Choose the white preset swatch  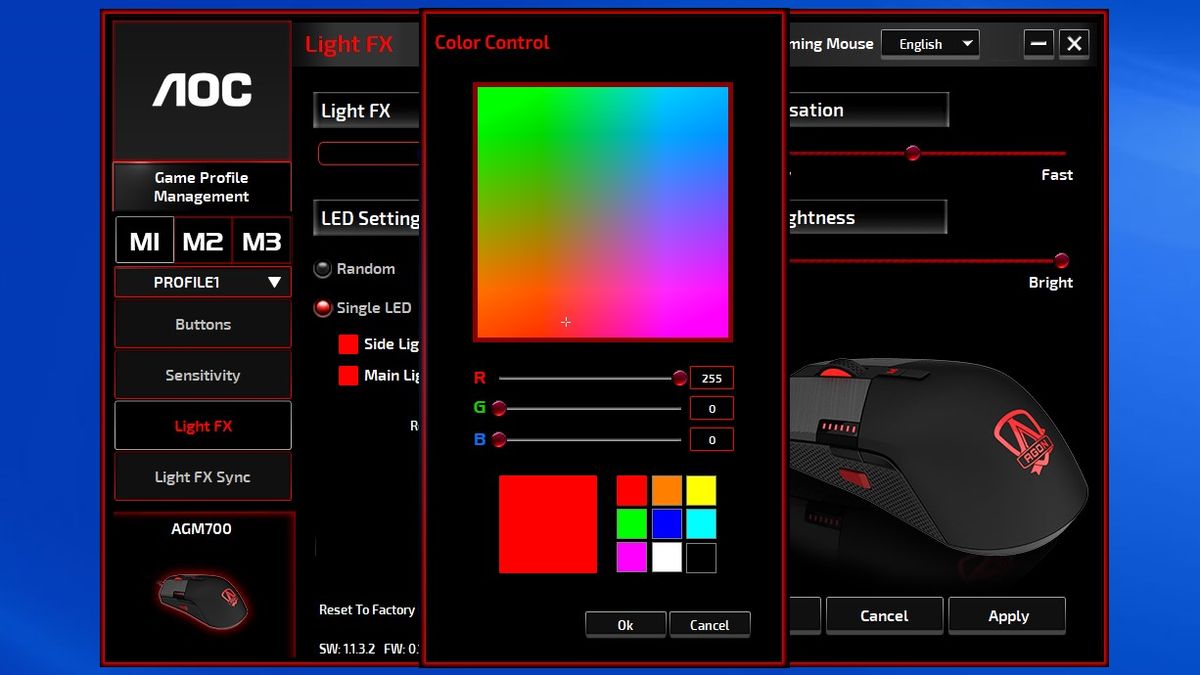click(x=667, y=557)
